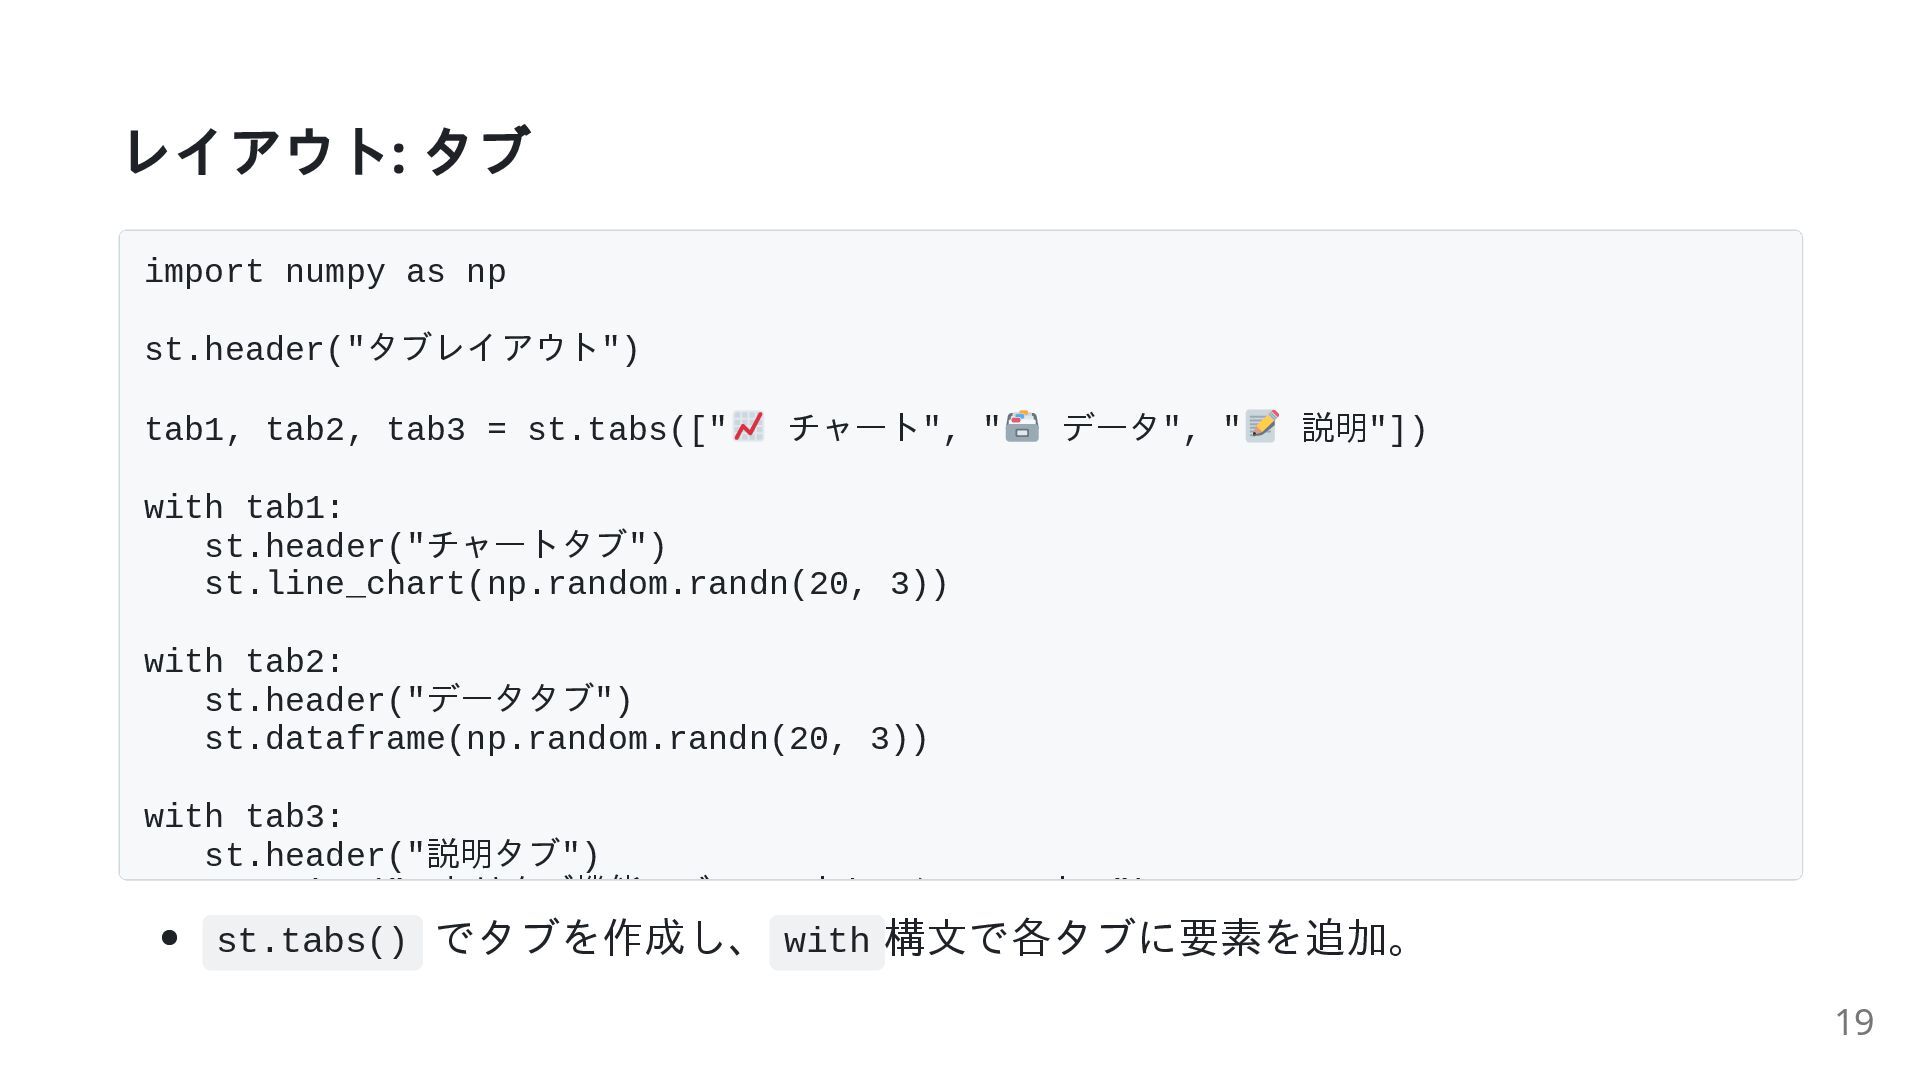Click the st.header("説明タブ") code line
1920x1080 pixels.
pos(401,855)
